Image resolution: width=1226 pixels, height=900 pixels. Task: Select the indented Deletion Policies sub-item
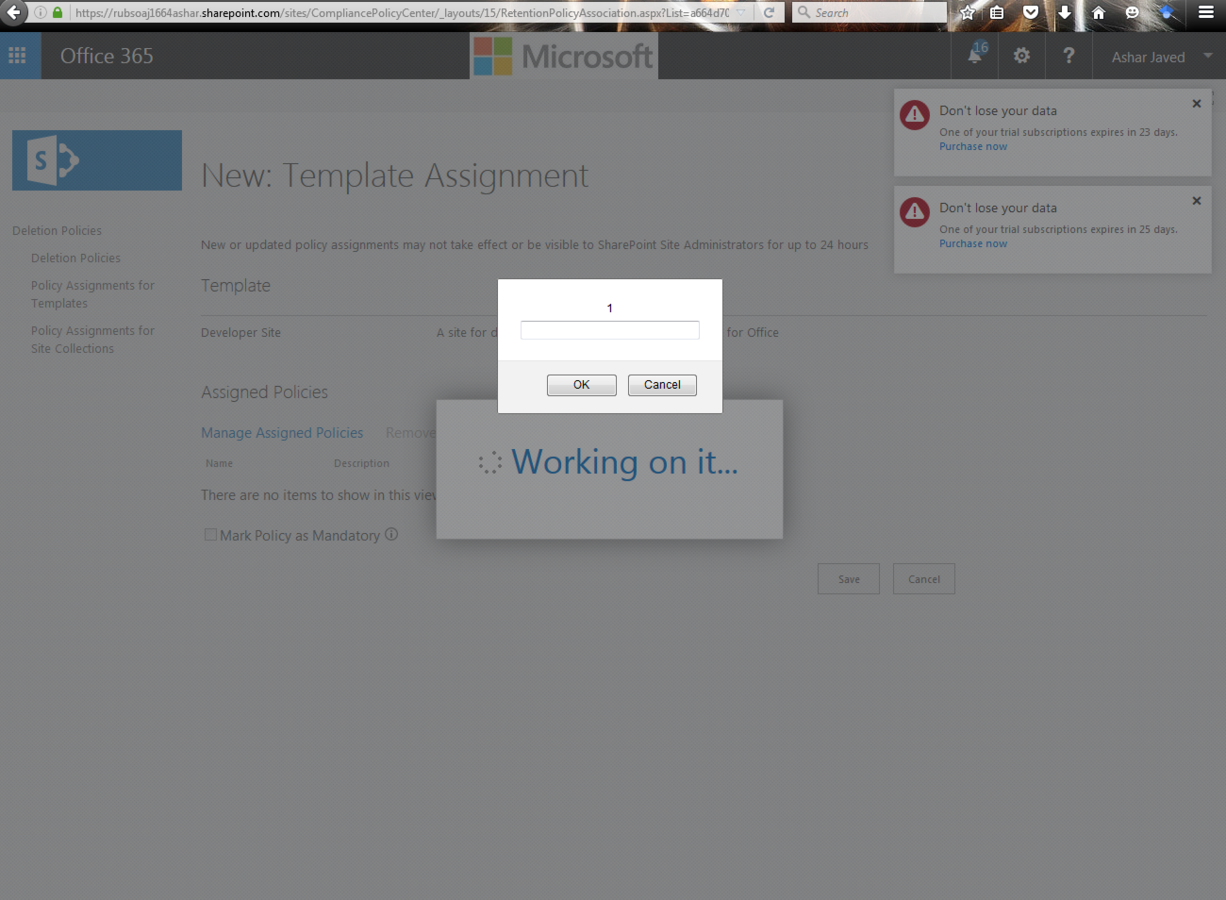[75, 258]
